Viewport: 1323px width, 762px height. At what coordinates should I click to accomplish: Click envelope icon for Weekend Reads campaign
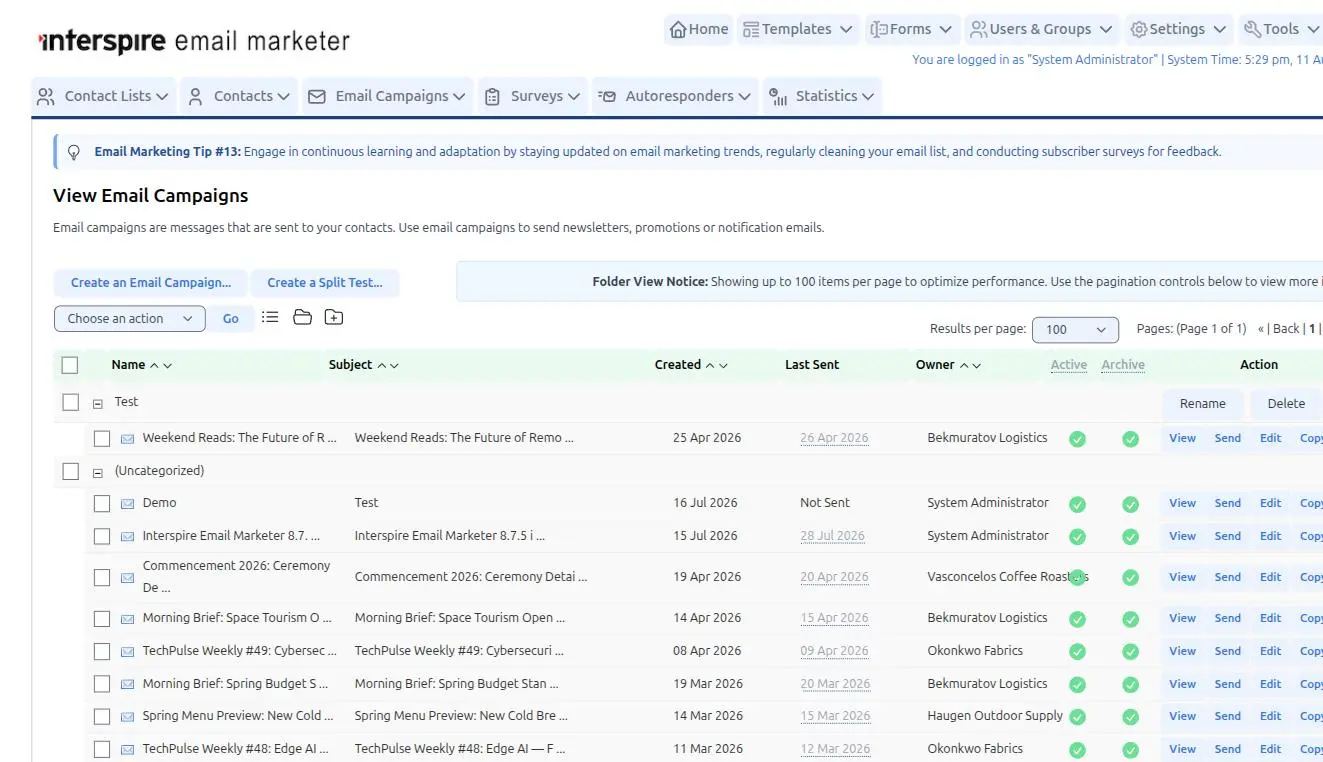[x=128, y=438]
